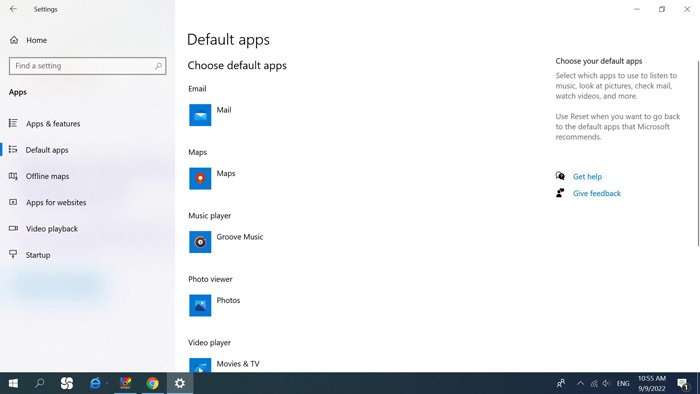Click the "Video player" label
Screen dimensions: 700x394
209,342
